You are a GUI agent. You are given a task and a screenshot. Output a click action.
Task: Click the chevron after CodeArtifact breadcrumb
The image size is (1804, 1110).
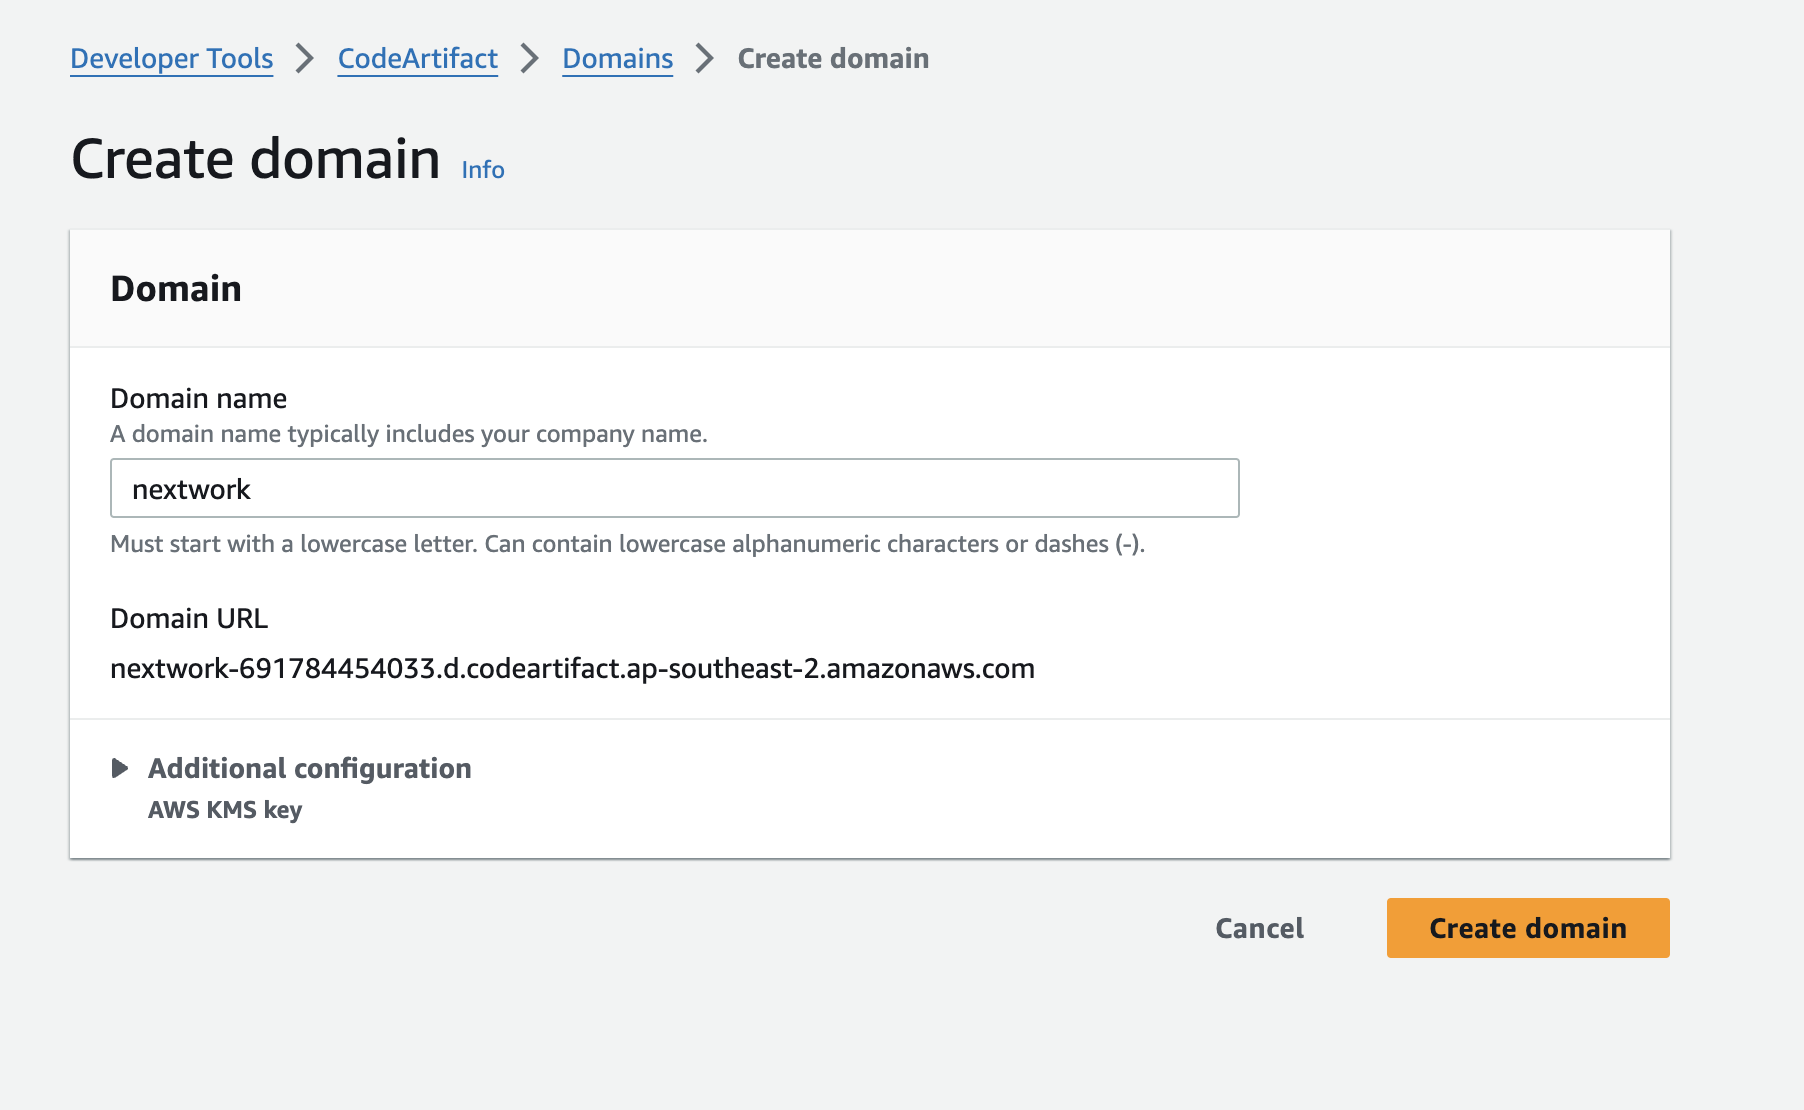(530, 59)
